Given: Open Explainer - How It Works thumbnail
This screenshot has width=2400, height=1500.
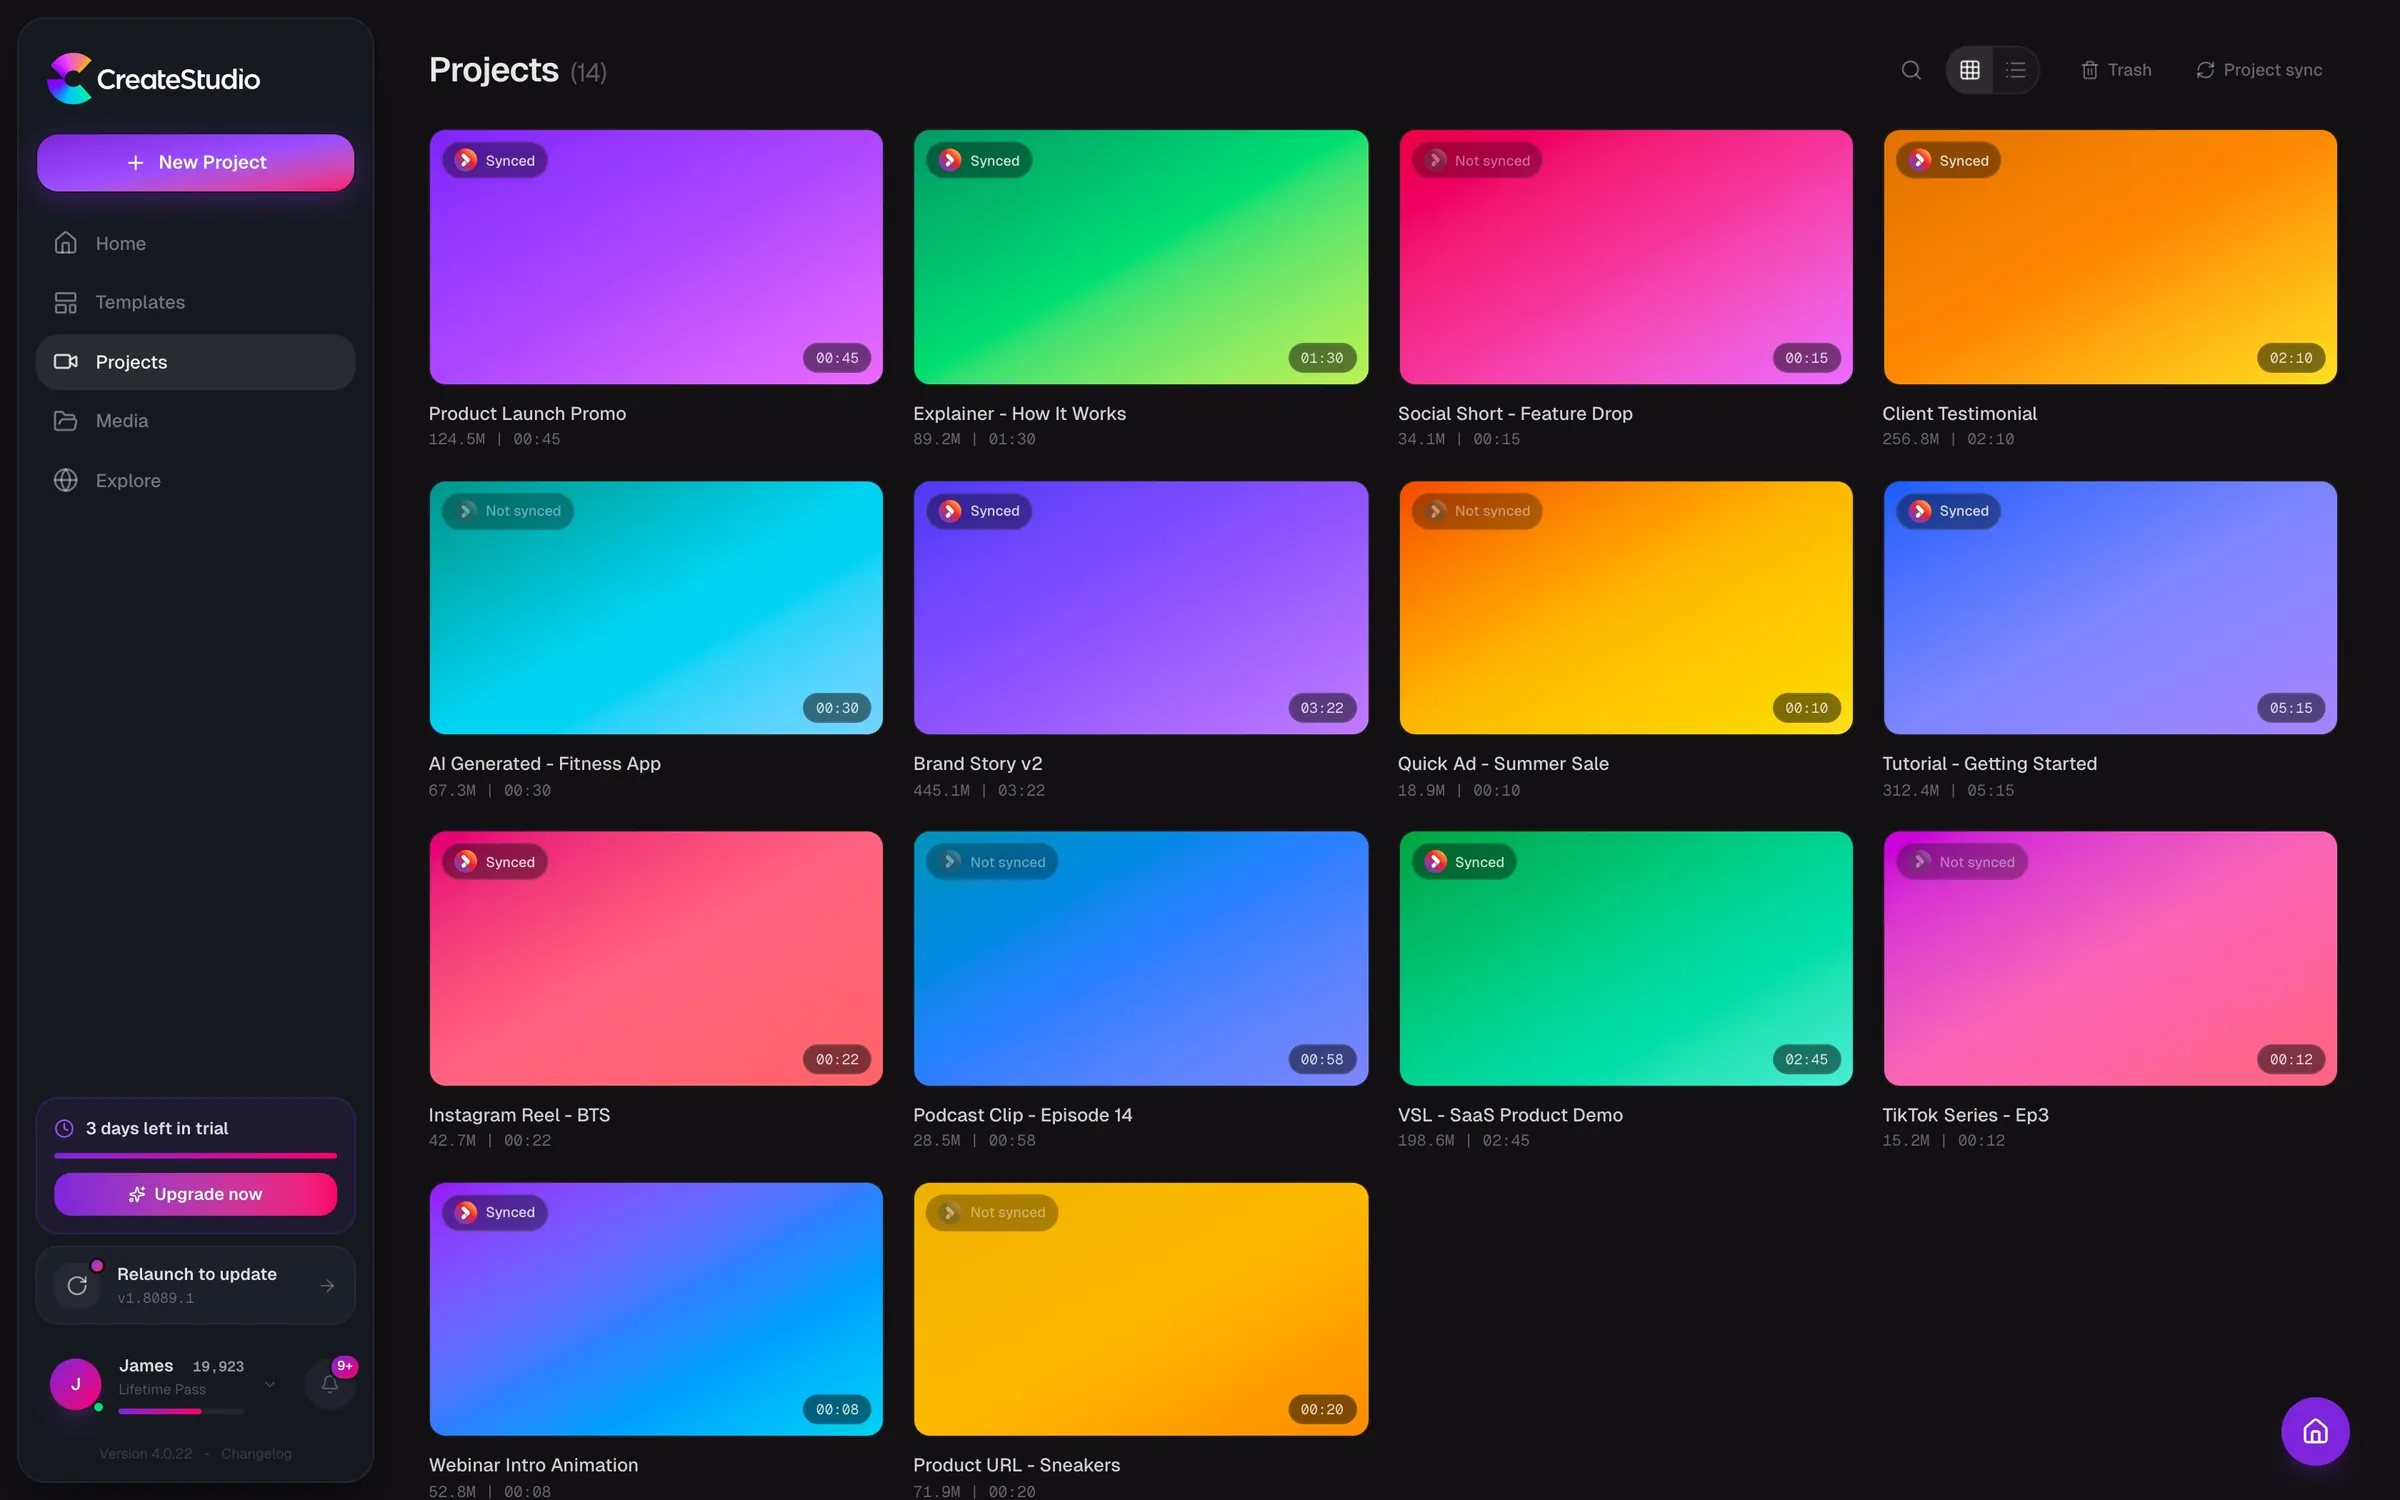Looking at the screenshot, I should click(1141, 257).
